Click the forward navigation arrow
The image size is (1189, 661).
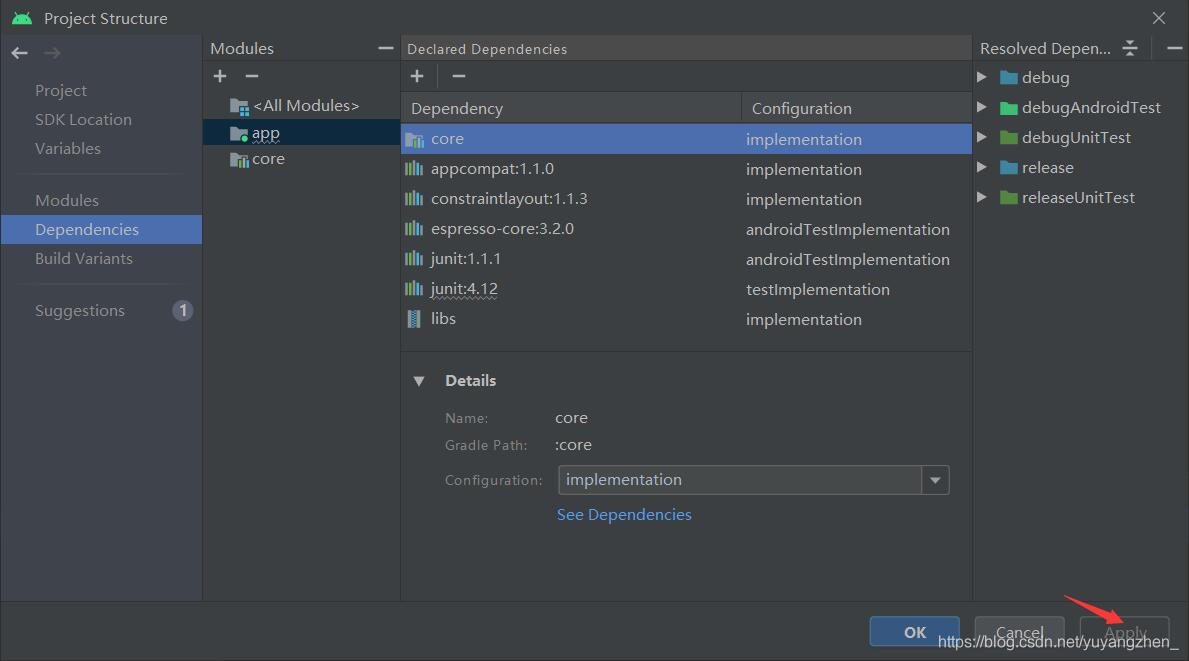tap(52, 53)
